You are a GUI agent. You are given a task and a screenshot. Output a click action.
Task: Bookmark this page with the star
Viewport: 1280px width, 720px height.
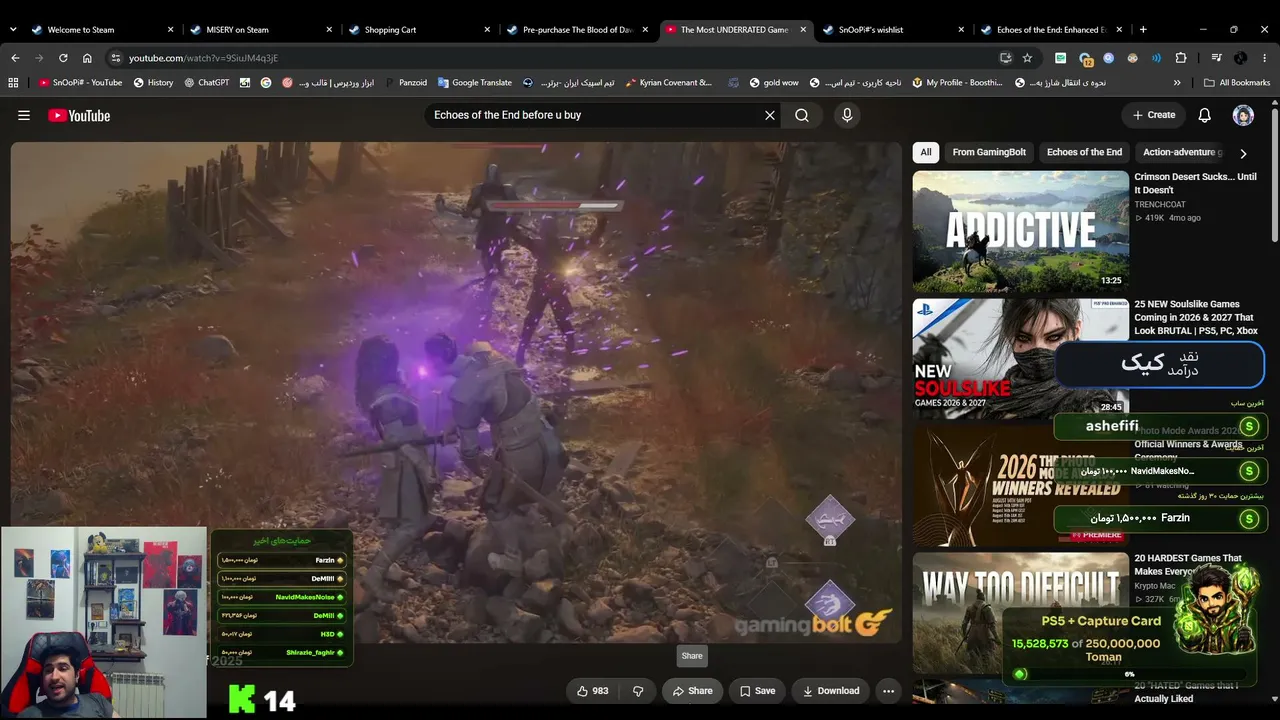(1027, 58)
